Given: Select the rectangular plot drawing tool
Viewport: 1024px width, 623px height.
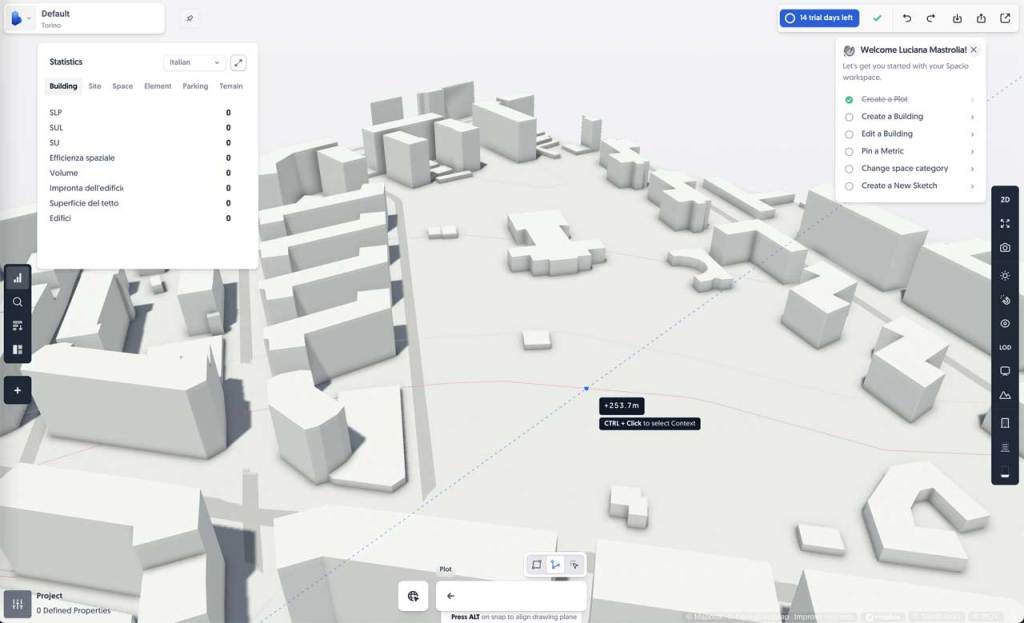Looking at the screenshot, I should pos(535,564).
